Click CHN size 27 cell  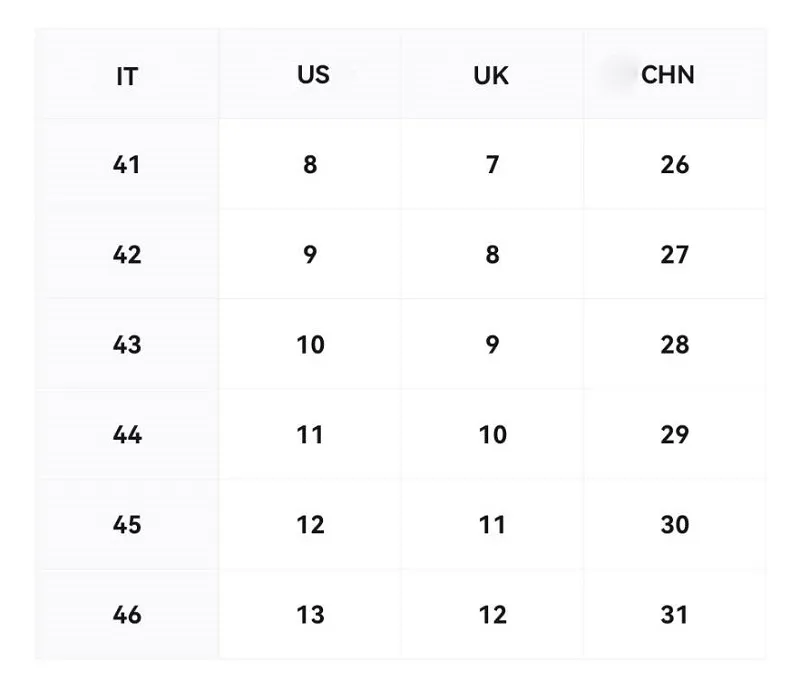click(674, 255)
